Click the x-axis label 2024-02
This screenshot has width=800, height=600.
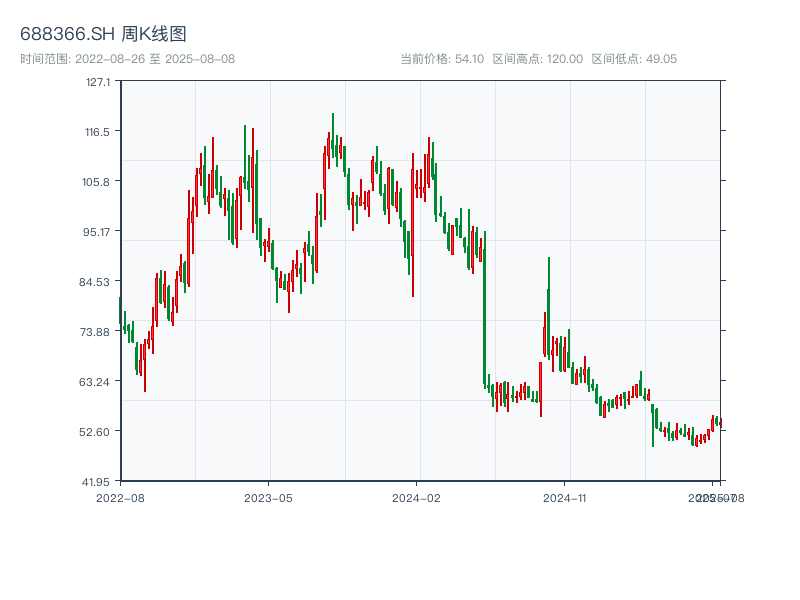(x=416, y=498)
